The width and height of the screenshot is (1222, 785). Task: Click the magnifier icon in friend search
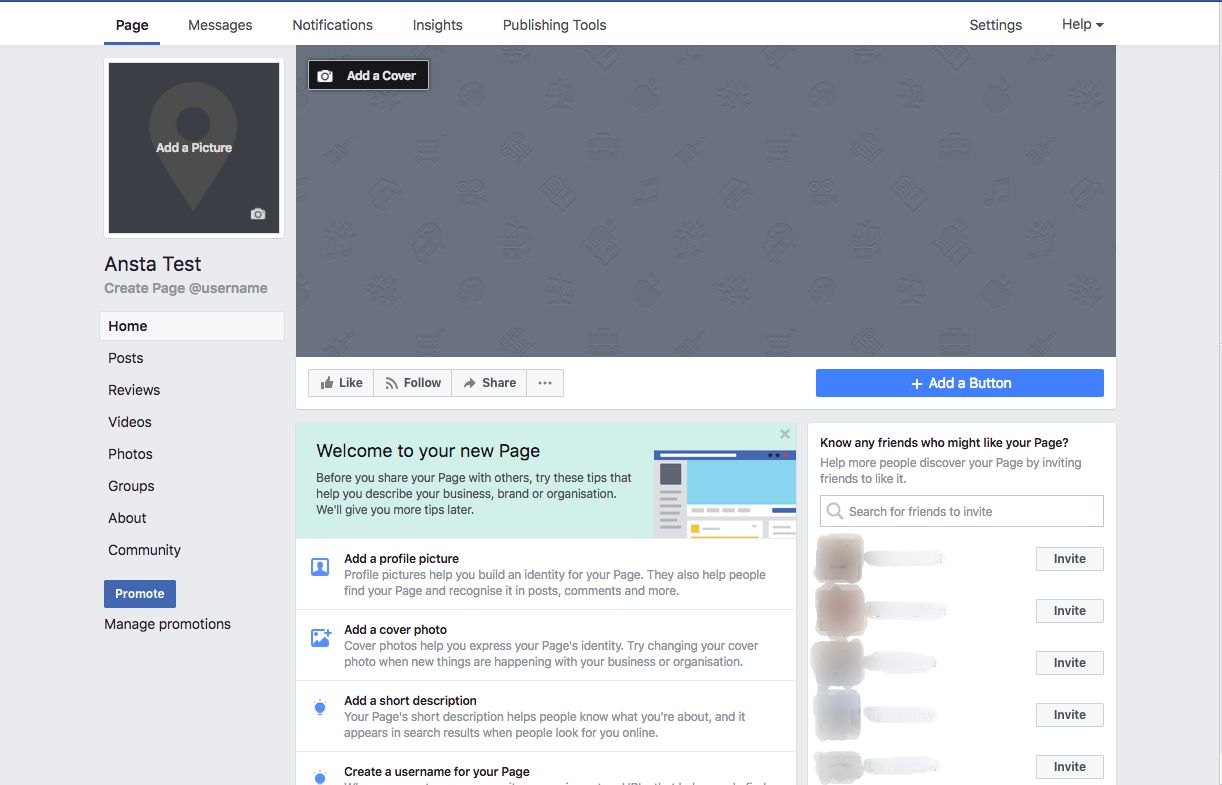834,511
